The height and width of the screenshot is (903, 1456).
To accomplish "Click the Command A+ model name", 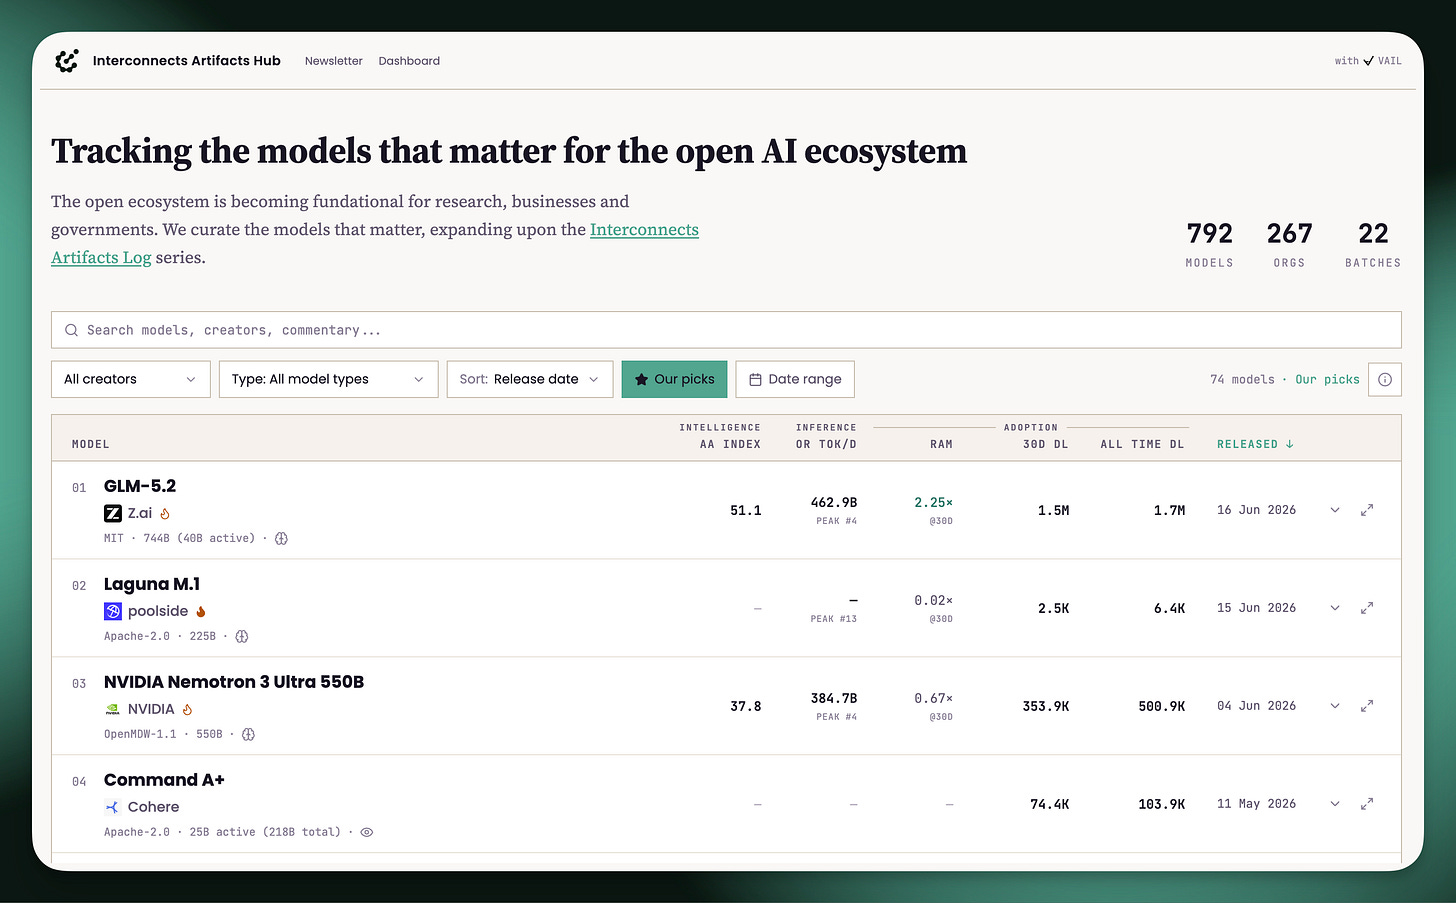I will point(164,780).
